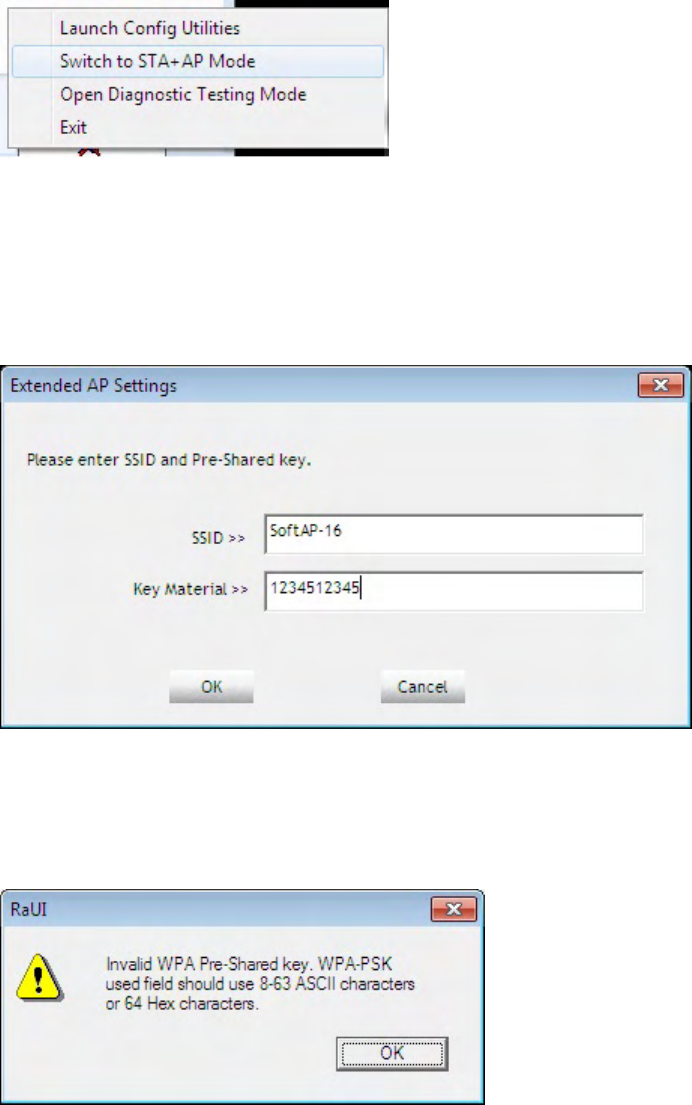Dismiss the RaUI warning with OK

point(392,1054)
